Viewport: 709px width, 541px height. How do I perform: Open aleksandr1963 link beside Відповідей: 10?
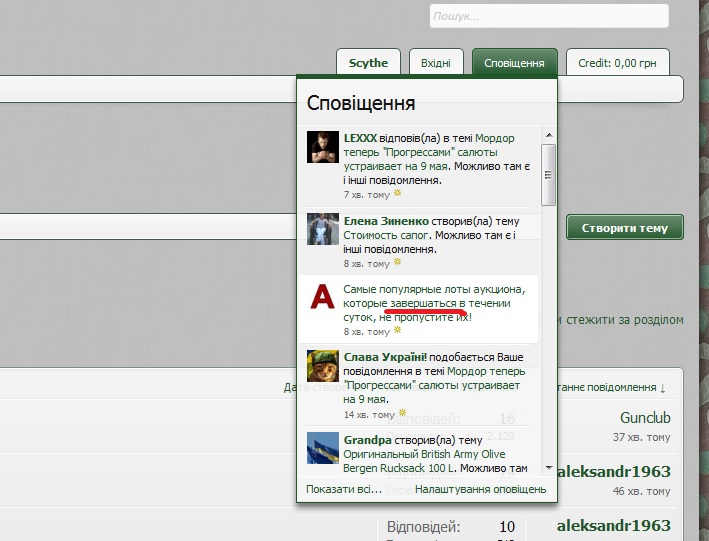tap(614, 526)
